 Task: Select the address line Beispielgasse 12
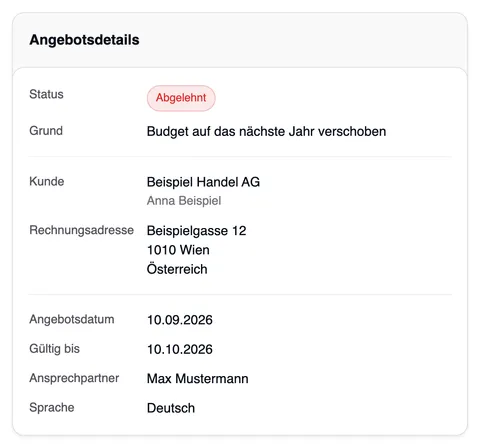click(x=197, y=231)
